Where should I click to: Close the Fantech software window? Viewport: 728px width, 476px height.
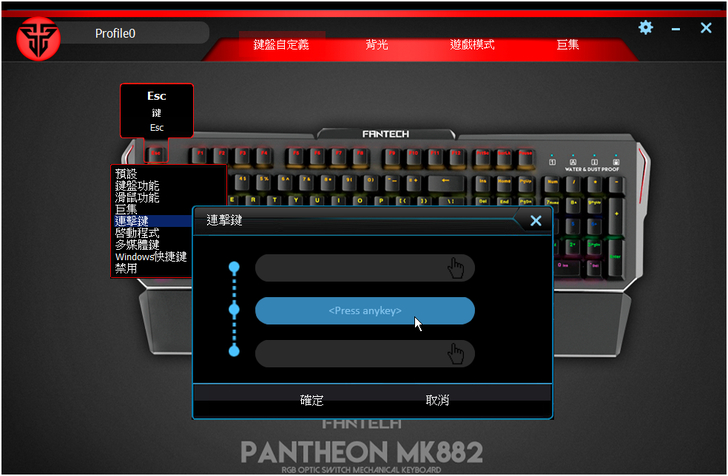706,28
